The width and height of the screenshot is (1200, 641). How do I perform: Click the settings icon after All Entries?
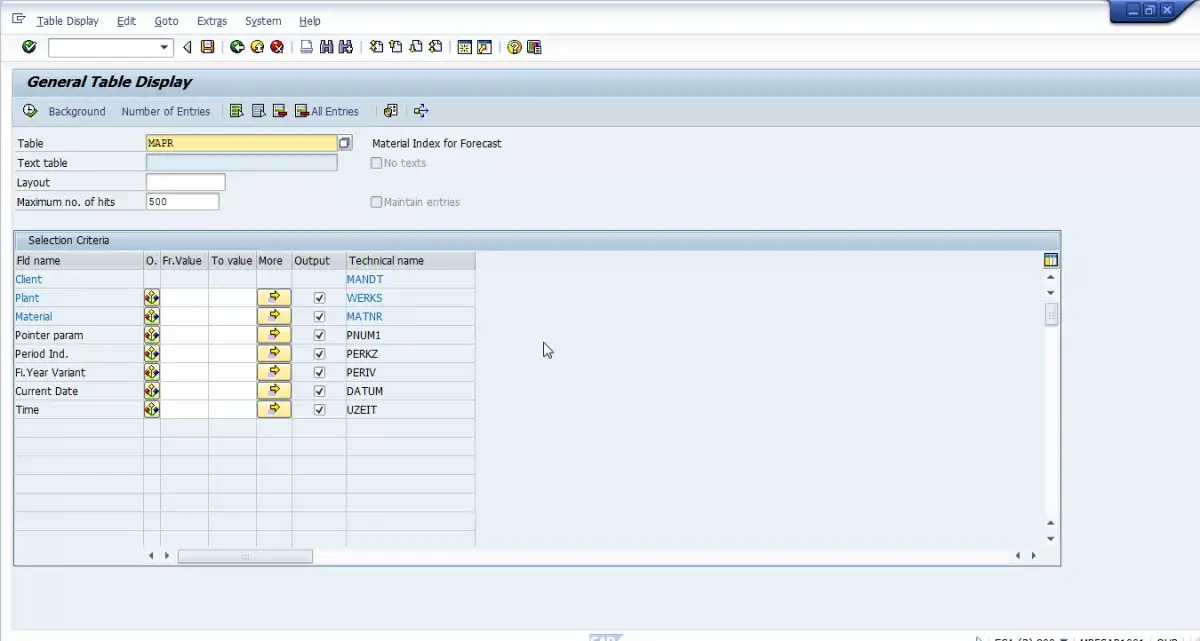point(391,111)
